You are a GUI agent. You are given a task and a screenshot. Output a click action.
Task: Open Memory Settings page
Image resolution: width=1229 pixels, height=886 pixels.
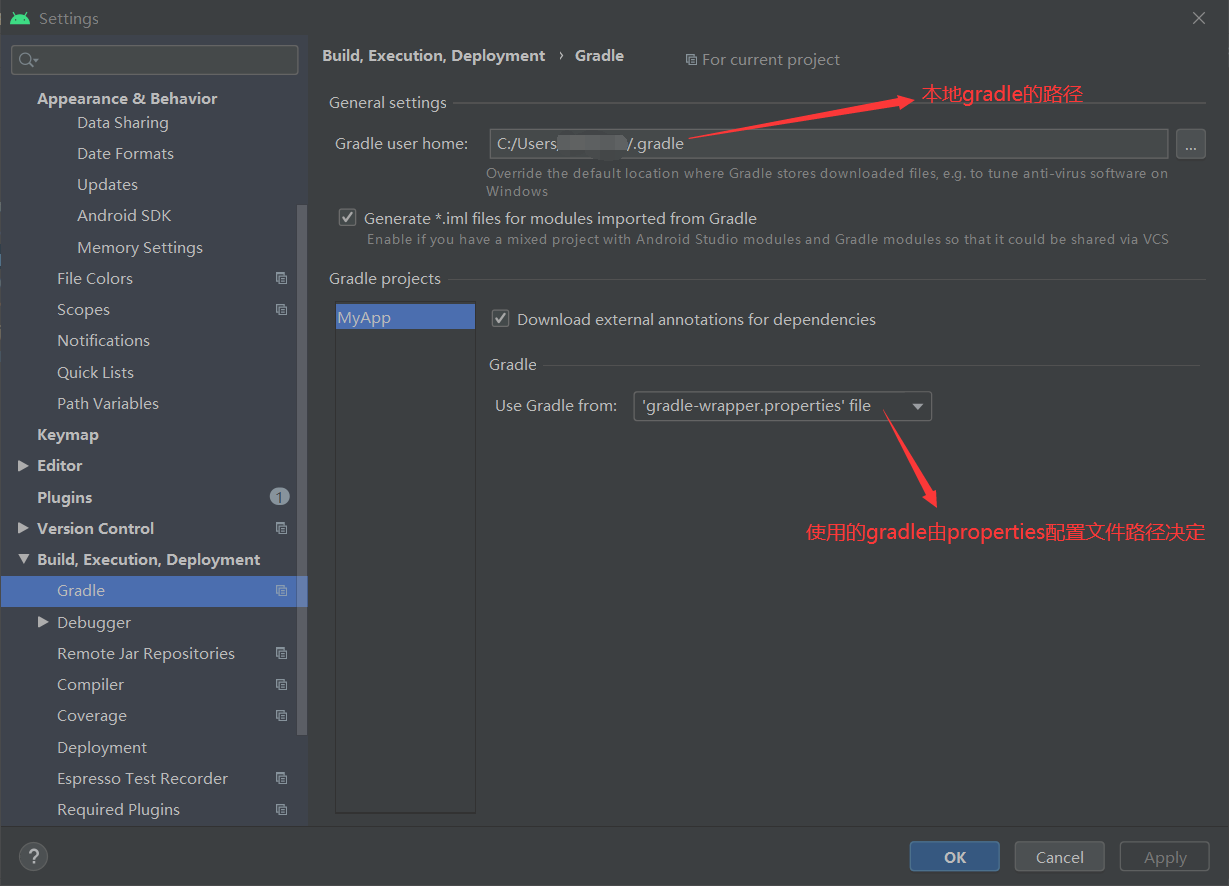coord(140,247)
